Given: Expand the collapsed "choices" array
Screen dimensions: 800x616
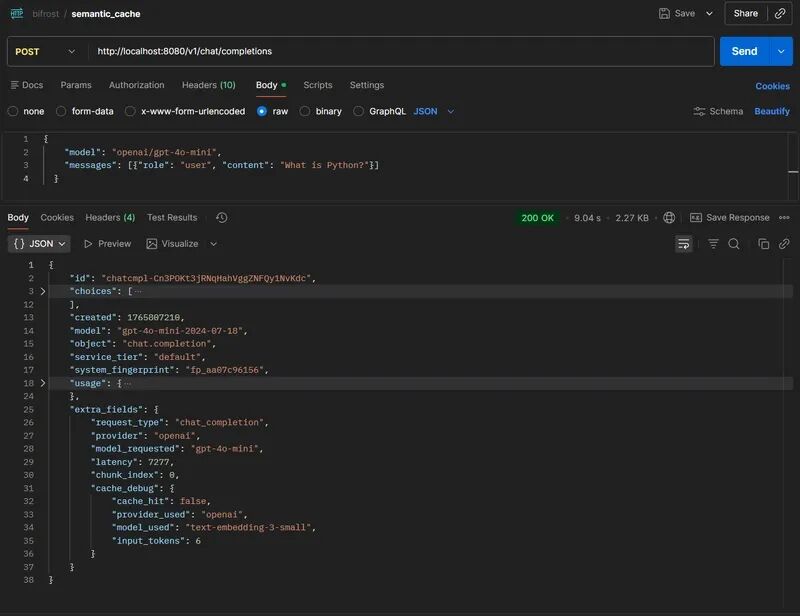Looking at the screenshot, I should (42, 291).
